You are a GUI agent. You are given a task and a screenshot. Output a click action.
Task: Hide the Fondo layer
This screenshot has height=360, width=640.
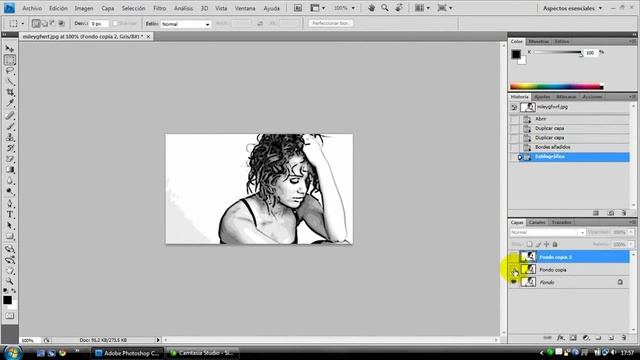click(x=514, y=282)
